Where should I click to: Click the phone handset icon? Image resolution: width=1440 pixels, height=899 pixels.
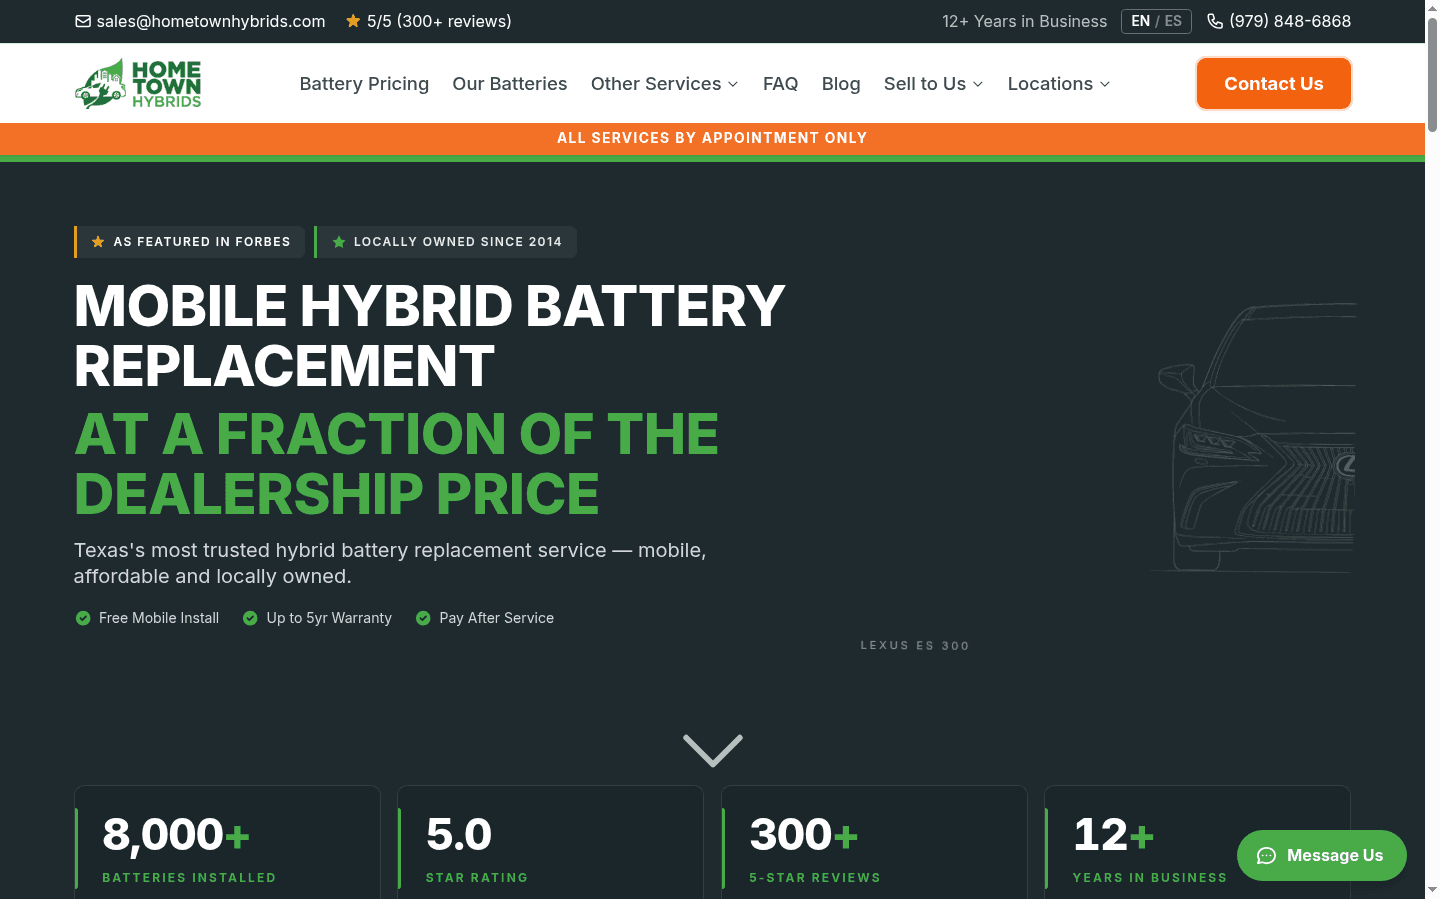(1215, 21)
